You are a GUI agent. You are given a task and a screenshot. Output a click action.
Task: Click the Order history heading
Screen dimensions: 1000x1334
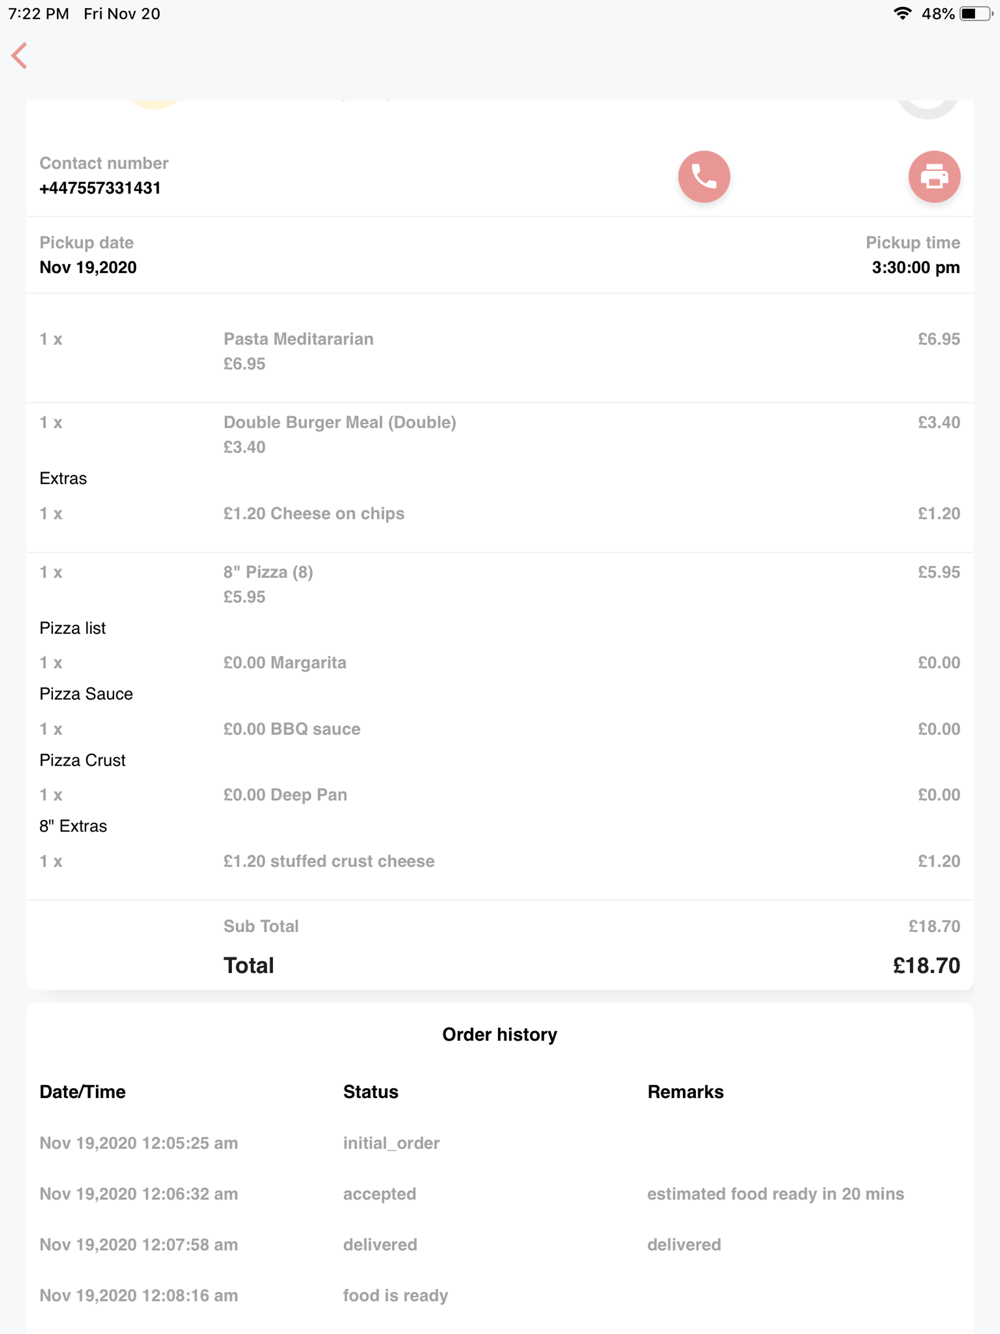[500, 1035]
